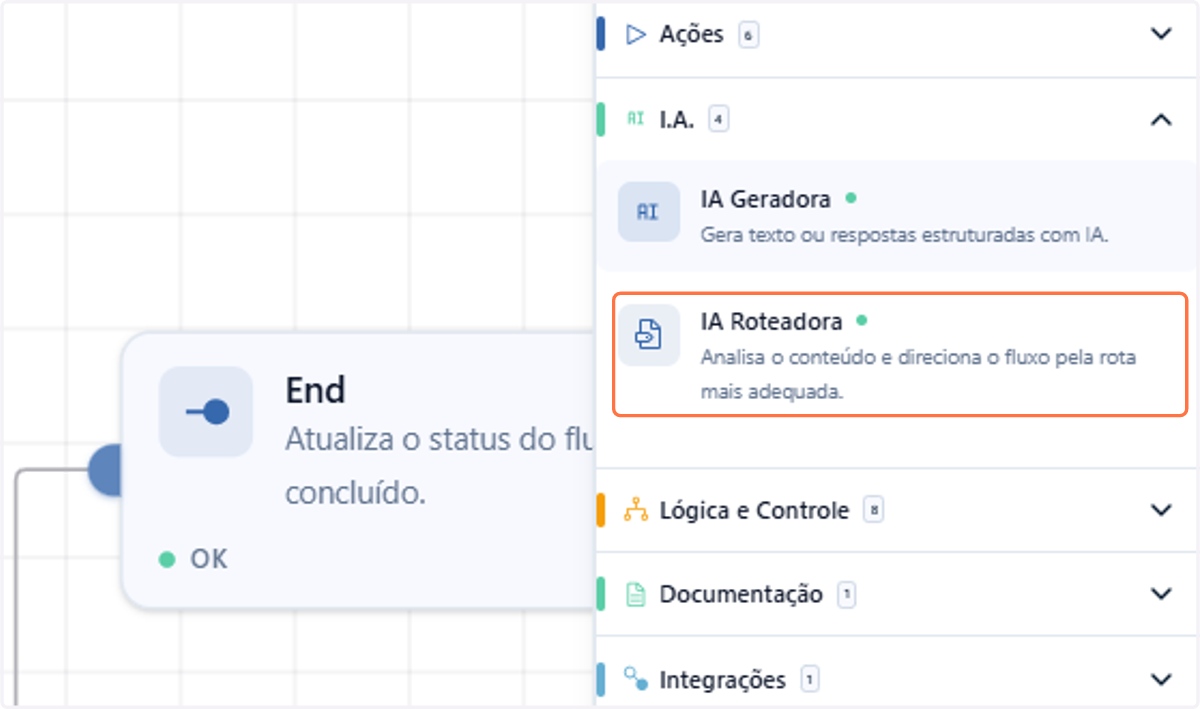This screenshot has height=709, width=1200.
Task: Open the Ações category label
Action: coord(691,35)
